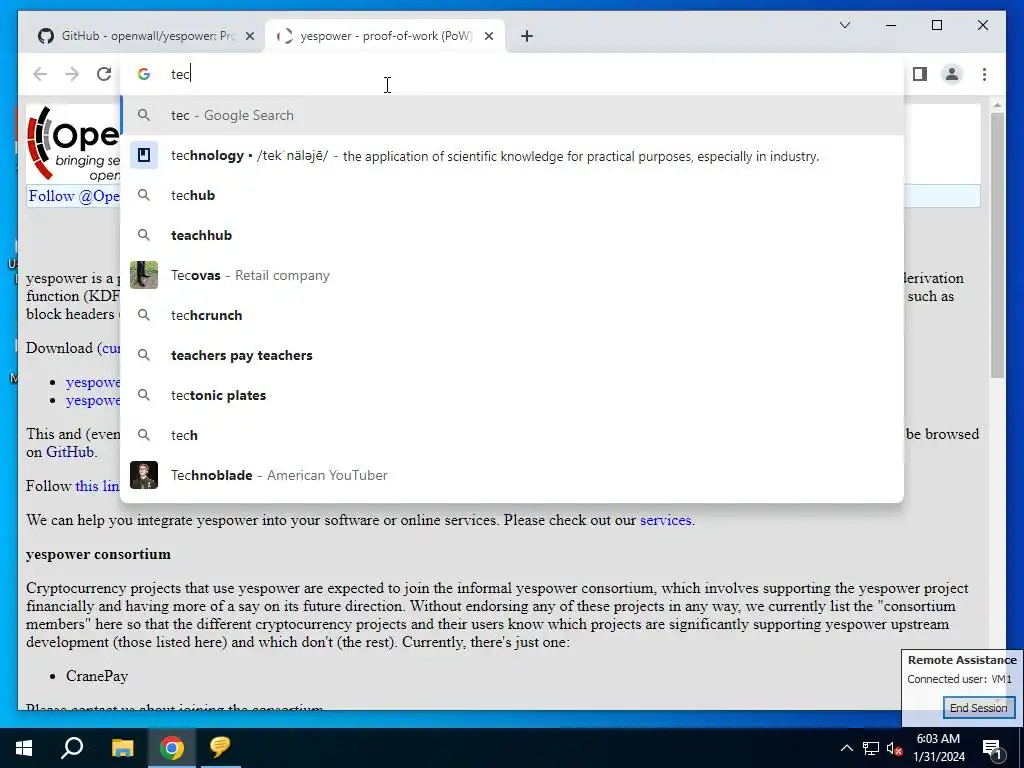Click the search icon beside 'techcrunch'
The width and height of the screenshot is (1024, 768).
[144, 315]
